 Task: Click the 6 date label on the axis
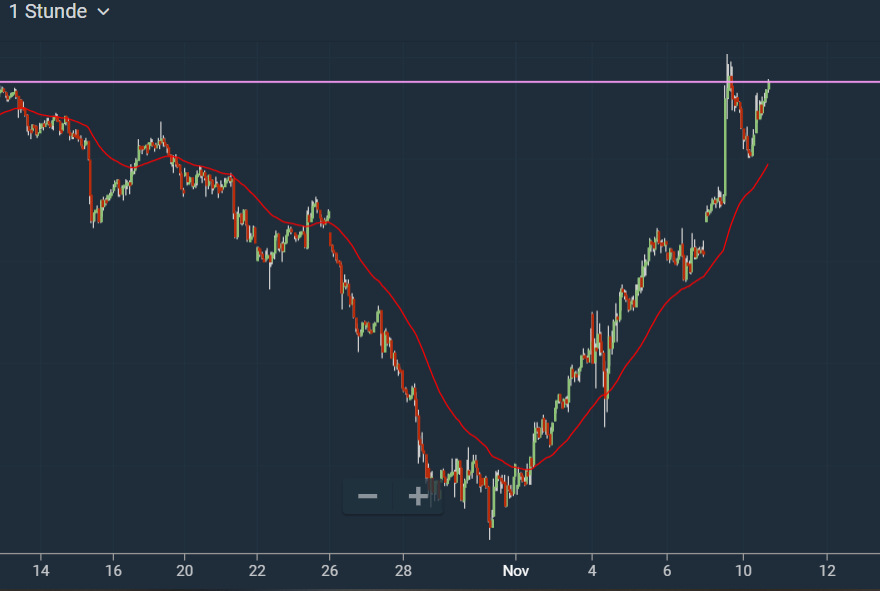666,571
